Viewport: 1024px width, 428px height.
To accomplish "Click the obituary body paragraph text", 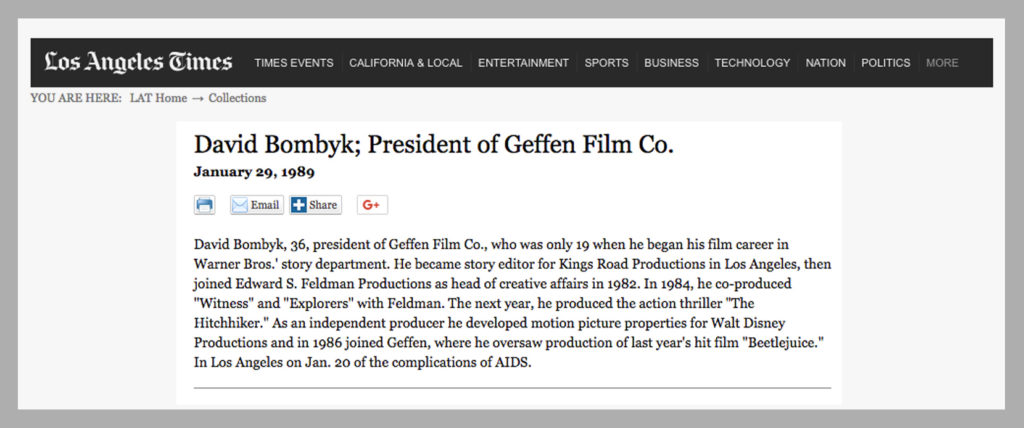I will coord(513,304).
